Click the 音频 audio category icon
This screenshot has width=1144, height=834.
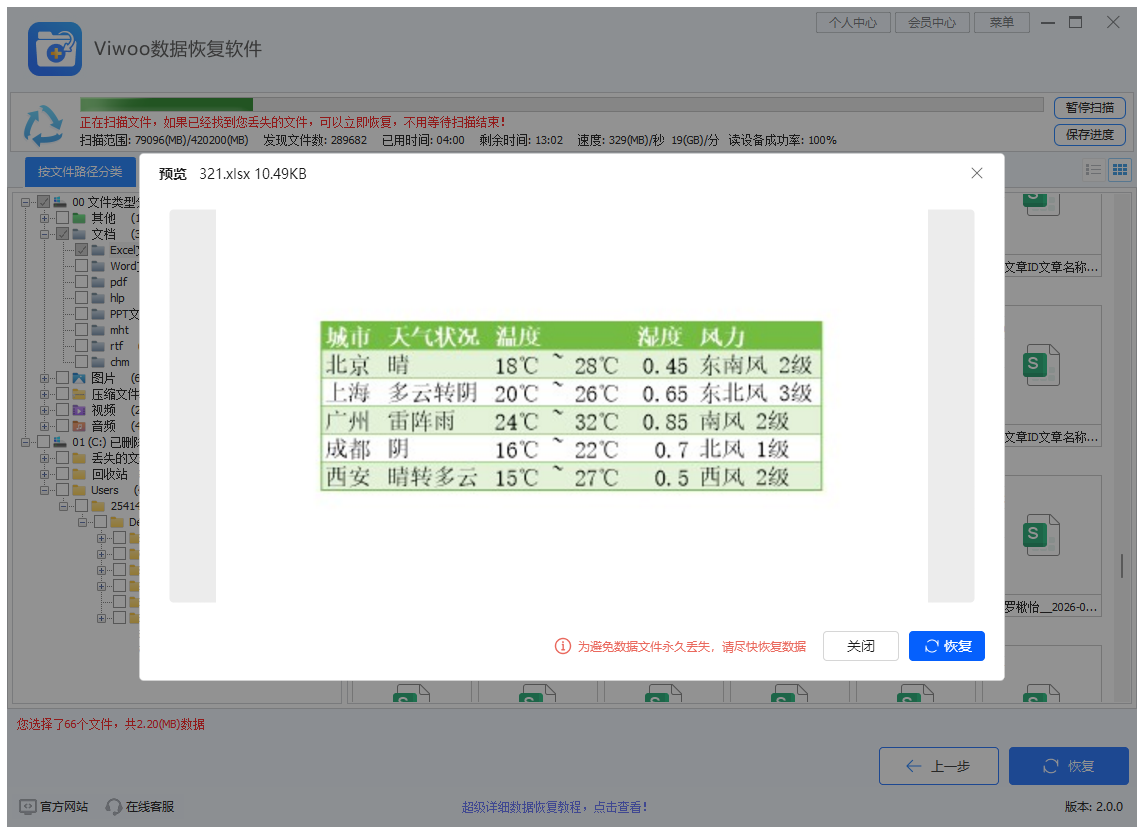tap(79, 425)
